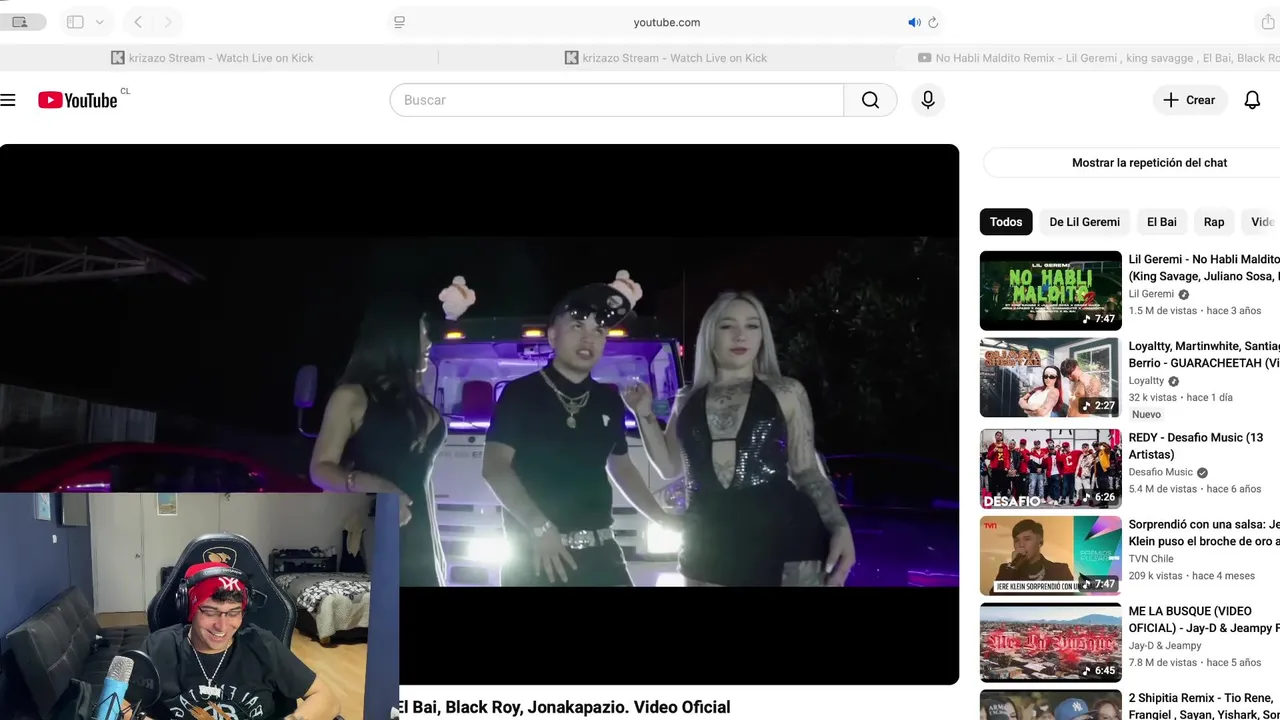Select the Todos filter chip
This screenshot has width=1280, height=720.
point(1006,222)
